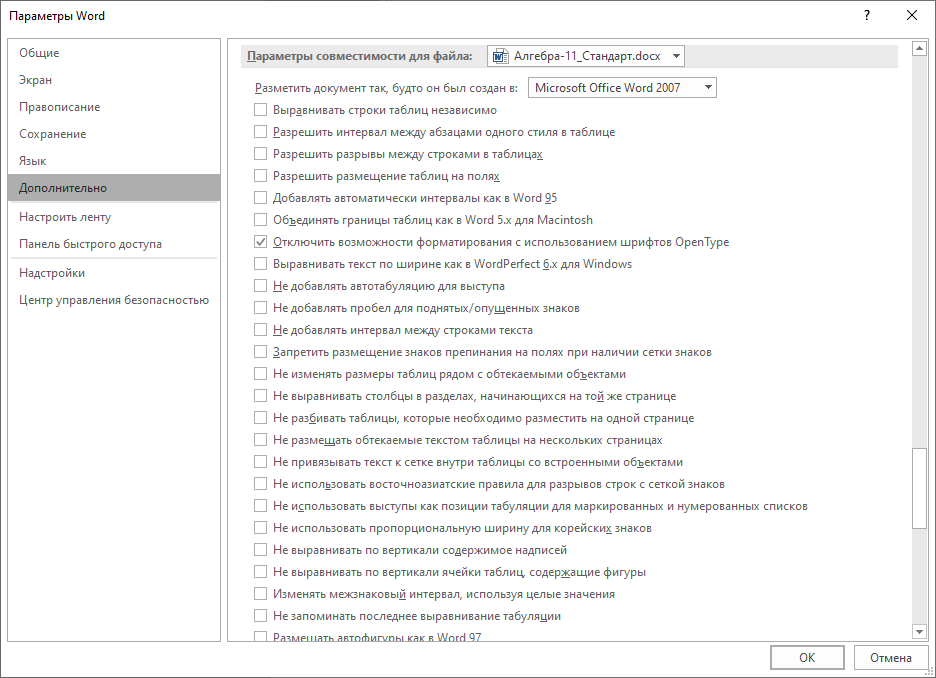
Task: Open Настроить ленту settings
Action: (x=114, y=217)
